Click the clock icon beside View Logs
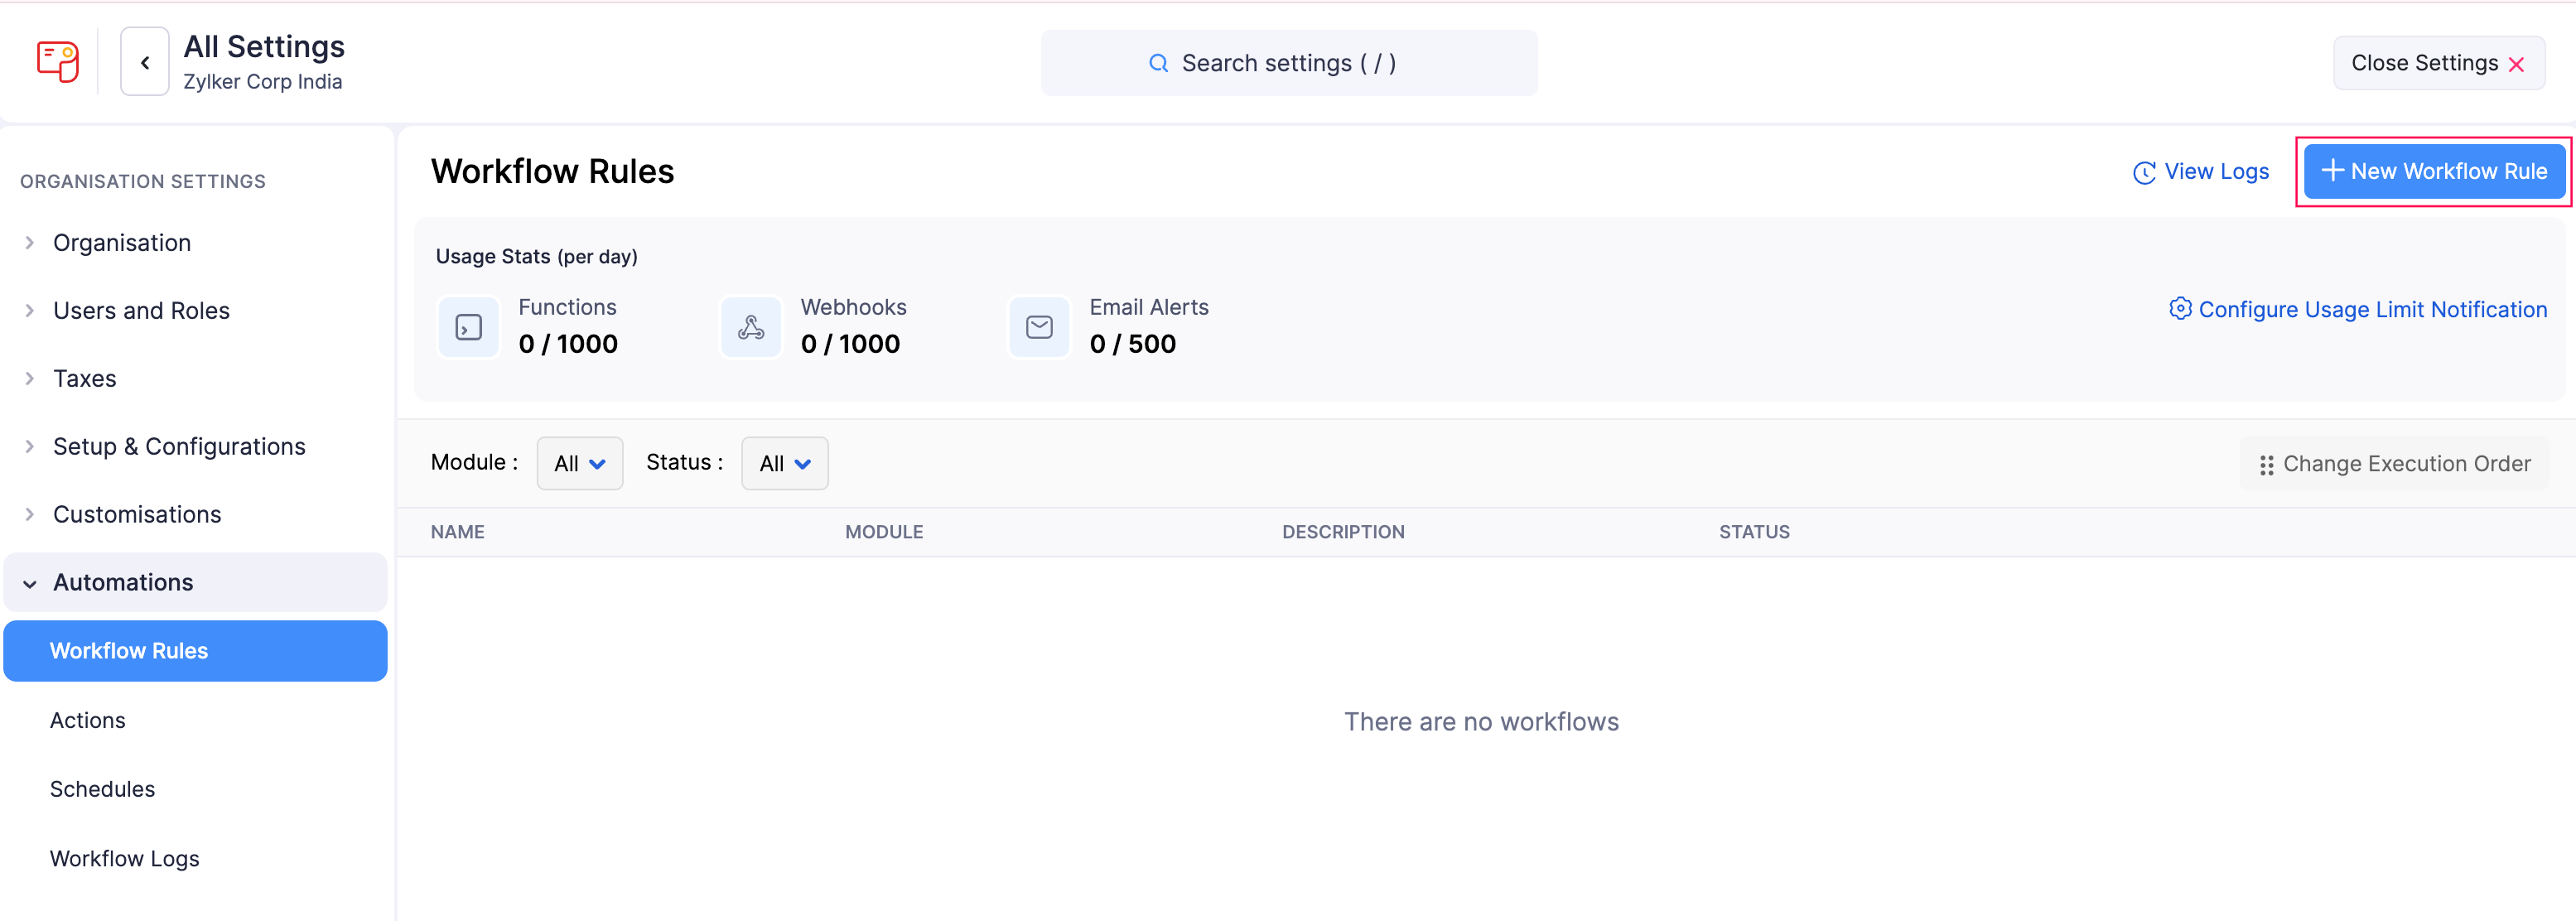The image size is (2576, 921). (2144, 172)
